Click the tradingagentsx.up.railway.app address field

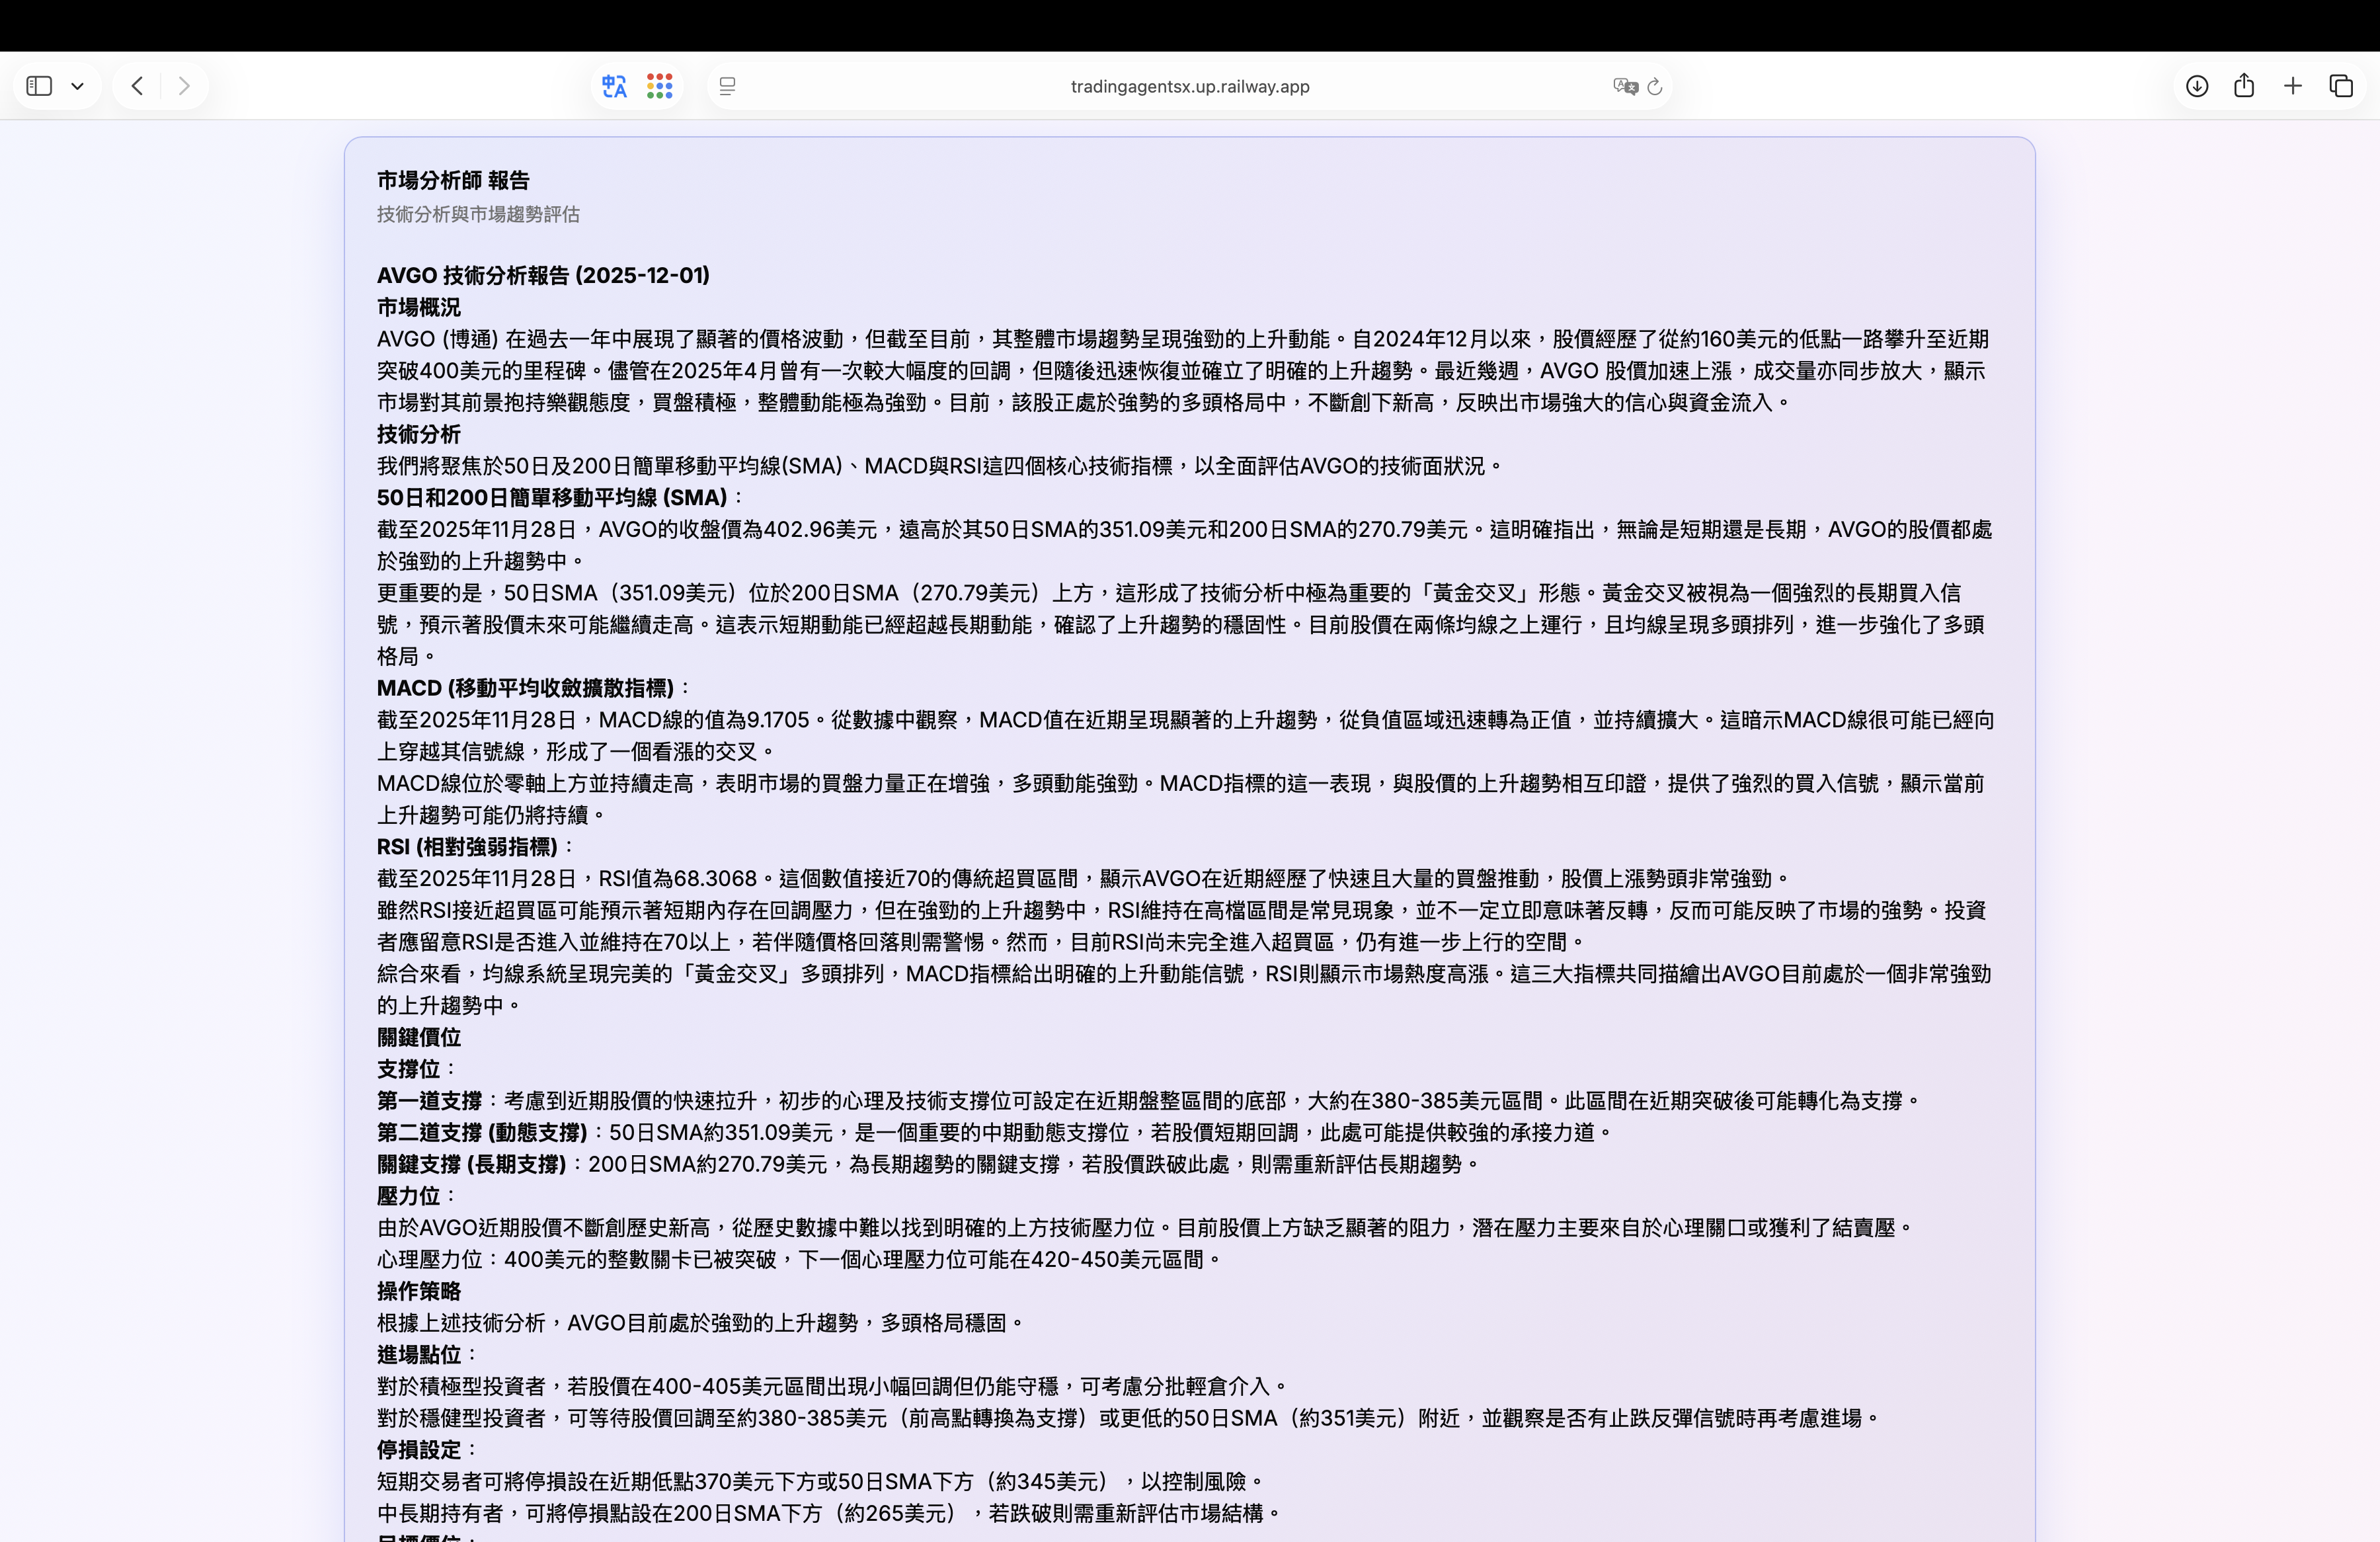[1189, 86]
